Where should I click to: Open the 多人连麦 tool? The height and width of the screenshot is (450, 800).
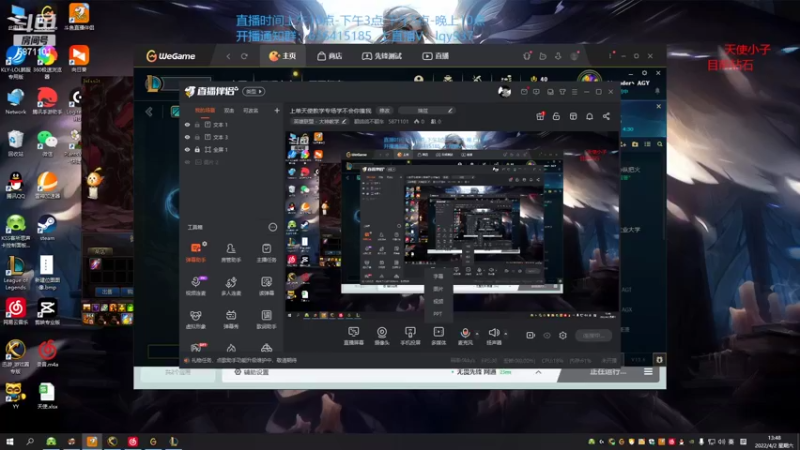click(231, 286)
